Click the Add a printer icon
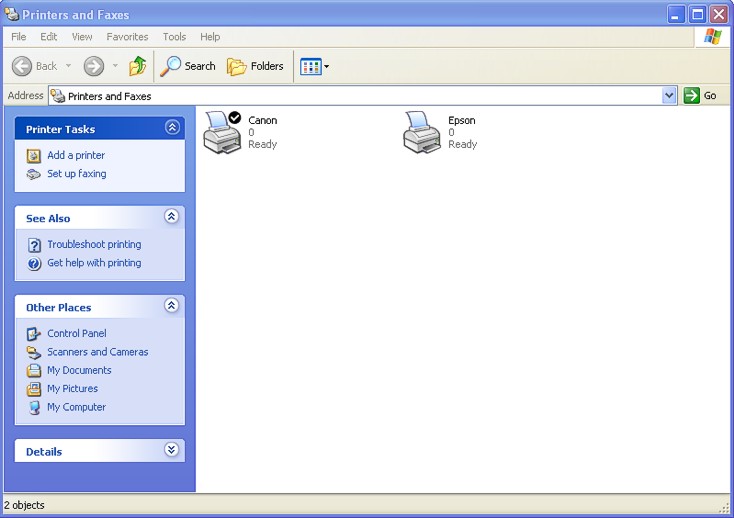734x518 pixels. click(34, 156)
